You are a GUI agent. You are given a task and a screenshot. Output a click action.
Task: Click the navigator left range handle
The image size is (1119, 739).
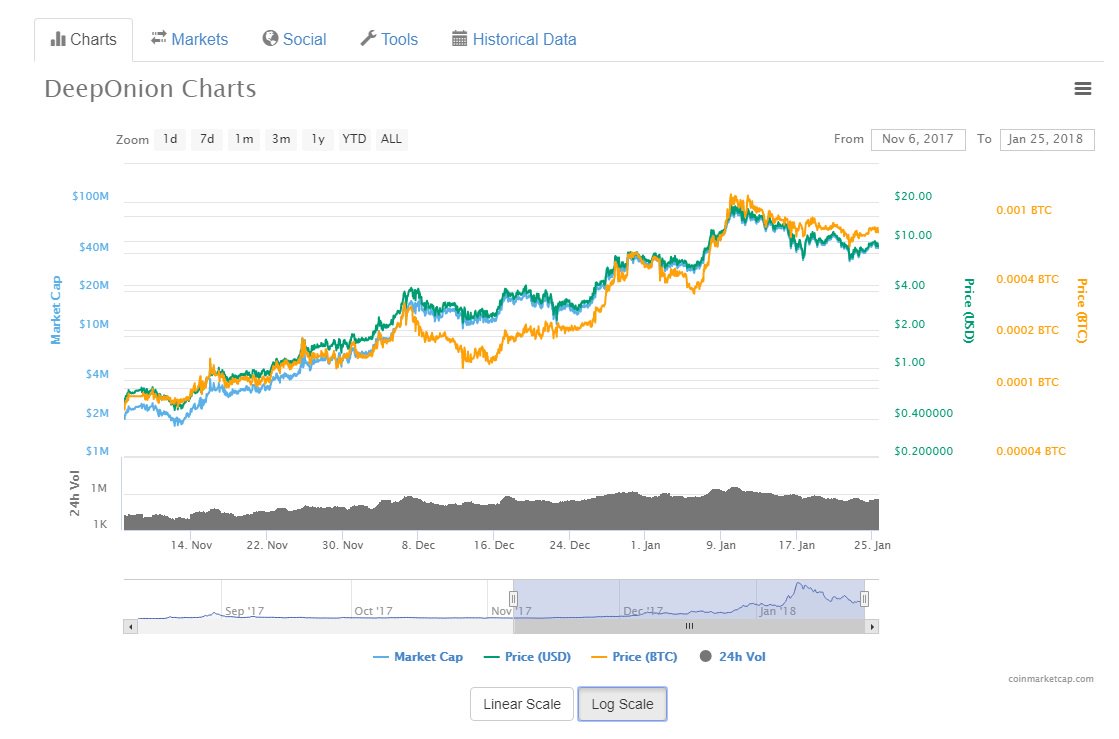coord(513,598)
